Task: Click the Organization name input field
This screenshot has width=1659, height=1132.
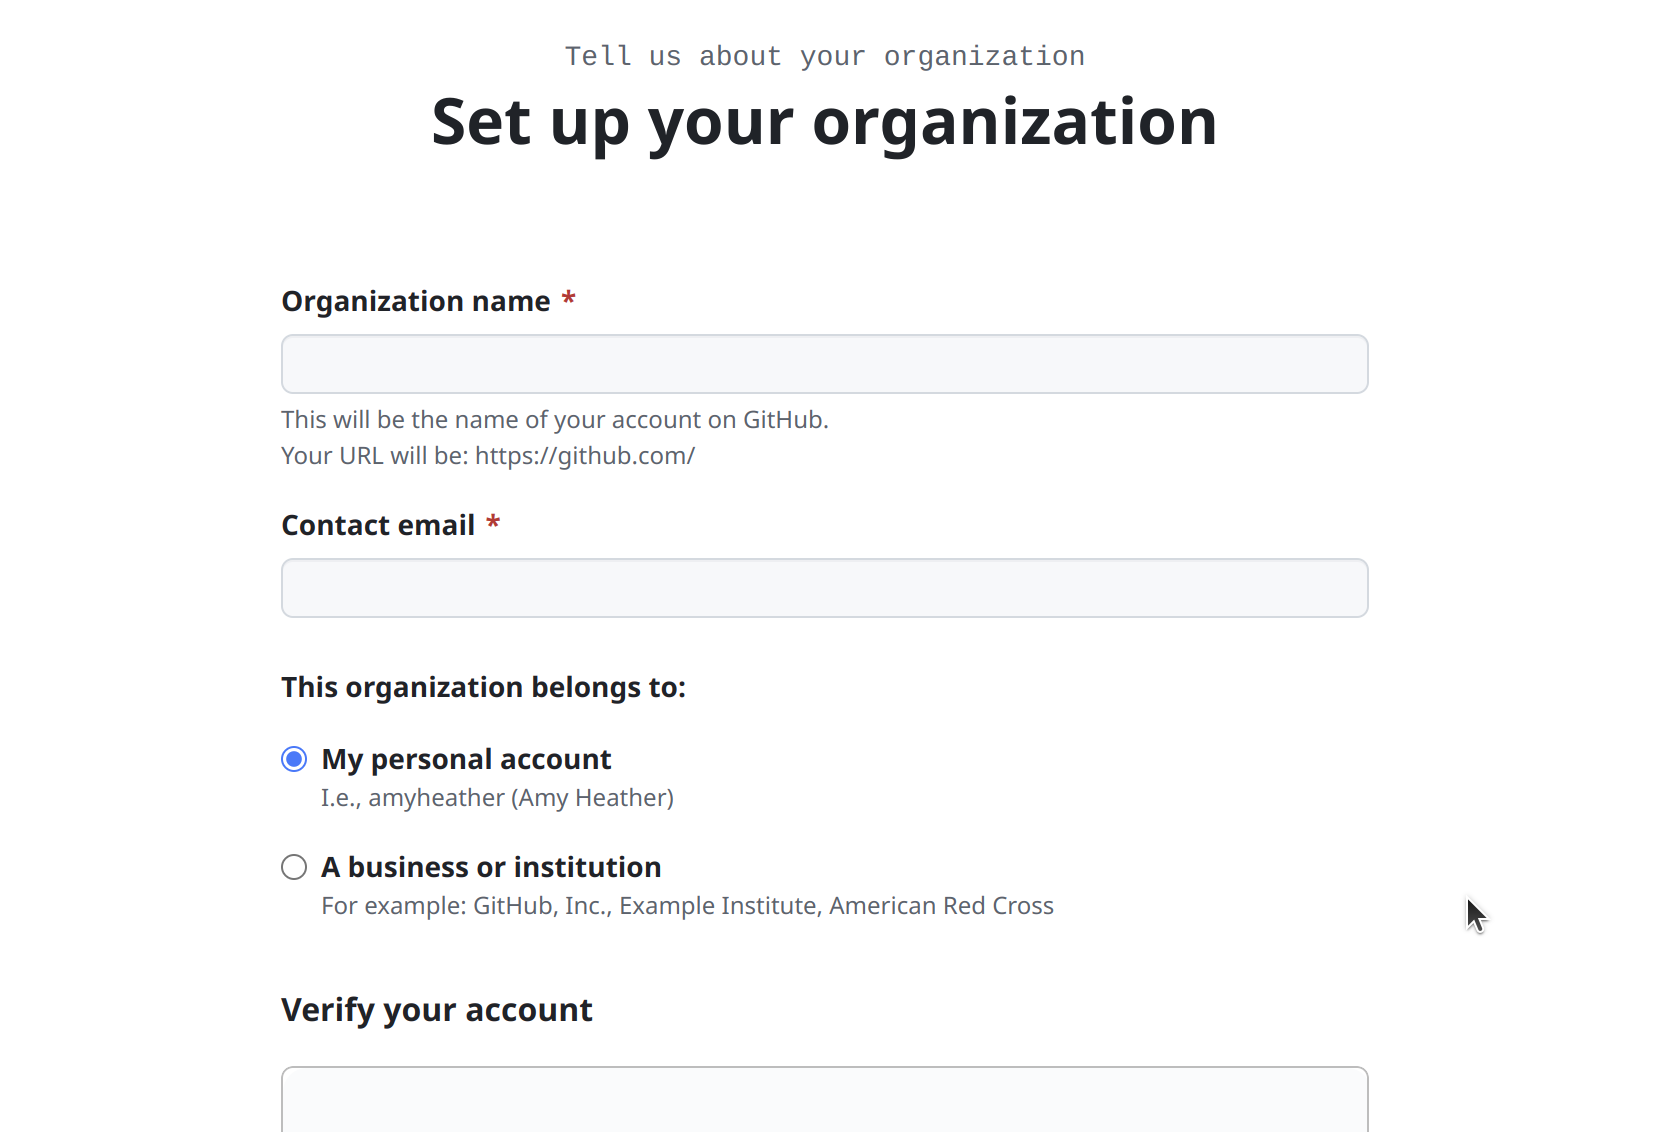Action: (824, 364)
